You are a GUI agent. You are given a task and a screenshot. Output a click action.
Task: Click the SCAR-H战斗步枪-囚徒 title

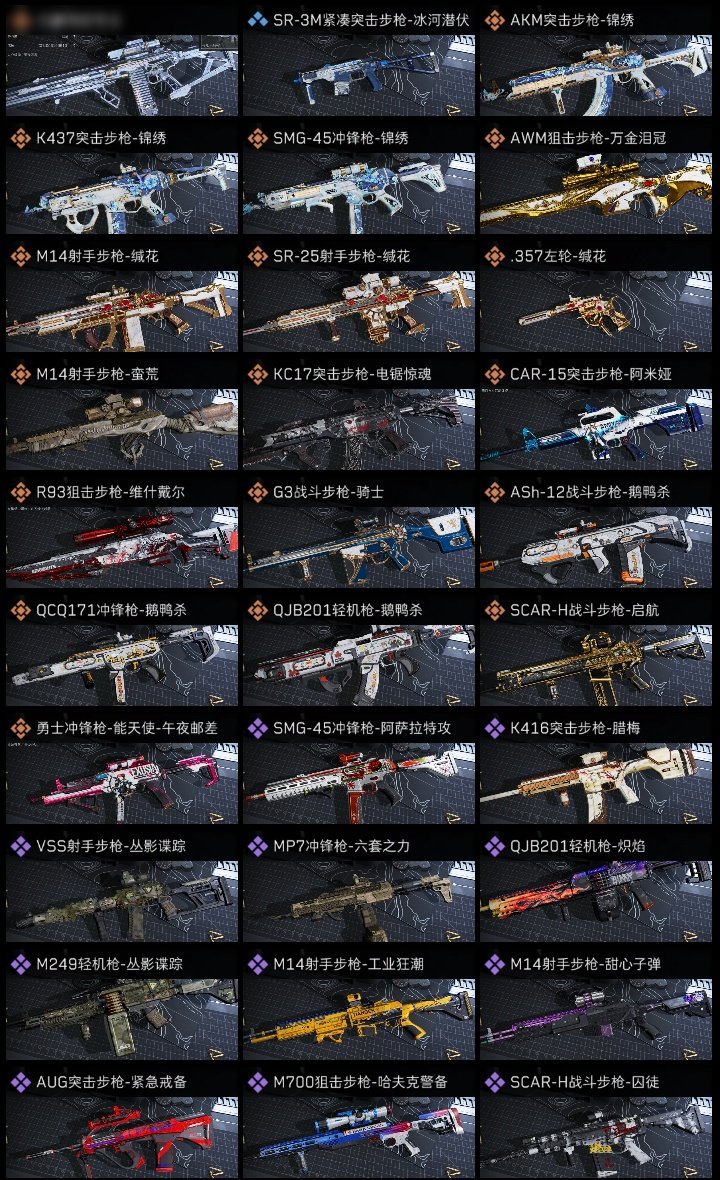(585, 1082)
